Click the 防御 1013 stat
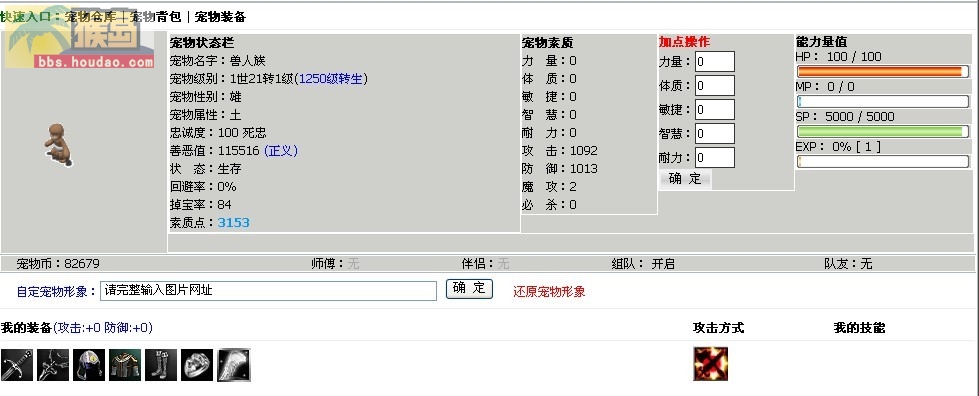 pos(560,169)
